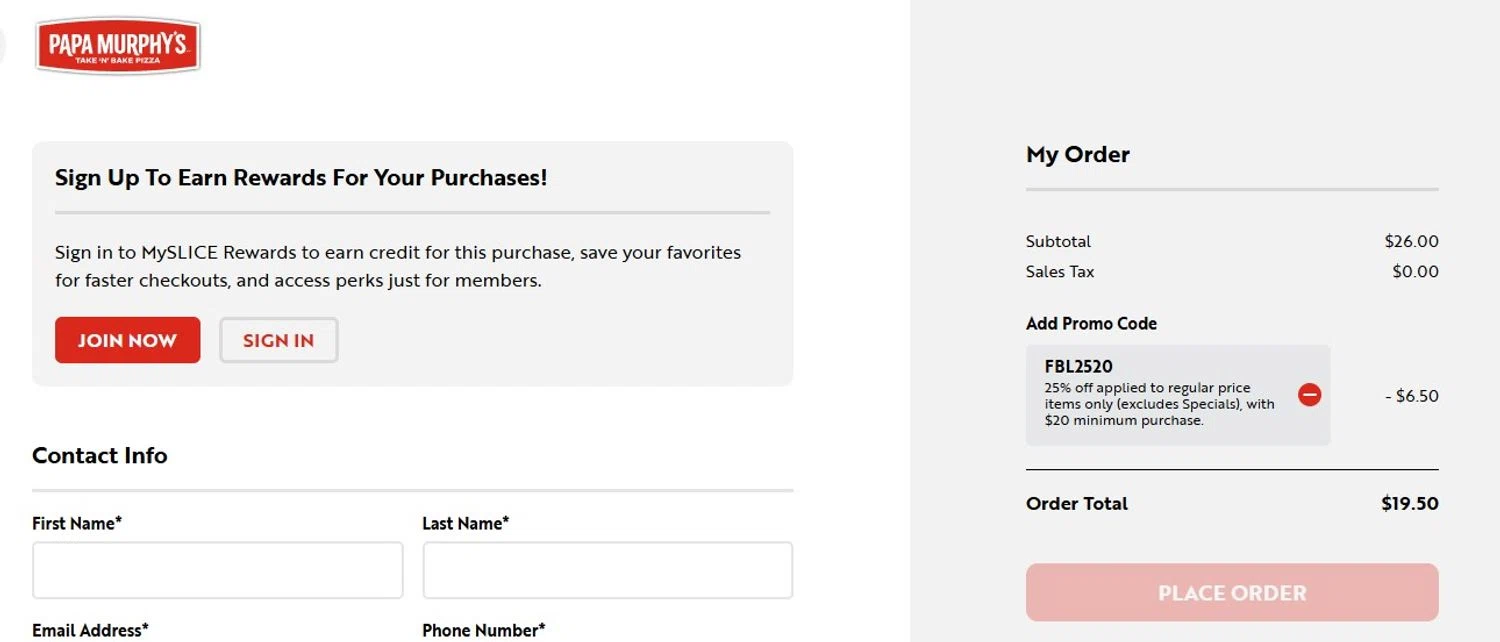This screenshot has height=642, width=1500.
Task: Click the -$6.50 discount amount
Action: click(x=1412, y=395)
